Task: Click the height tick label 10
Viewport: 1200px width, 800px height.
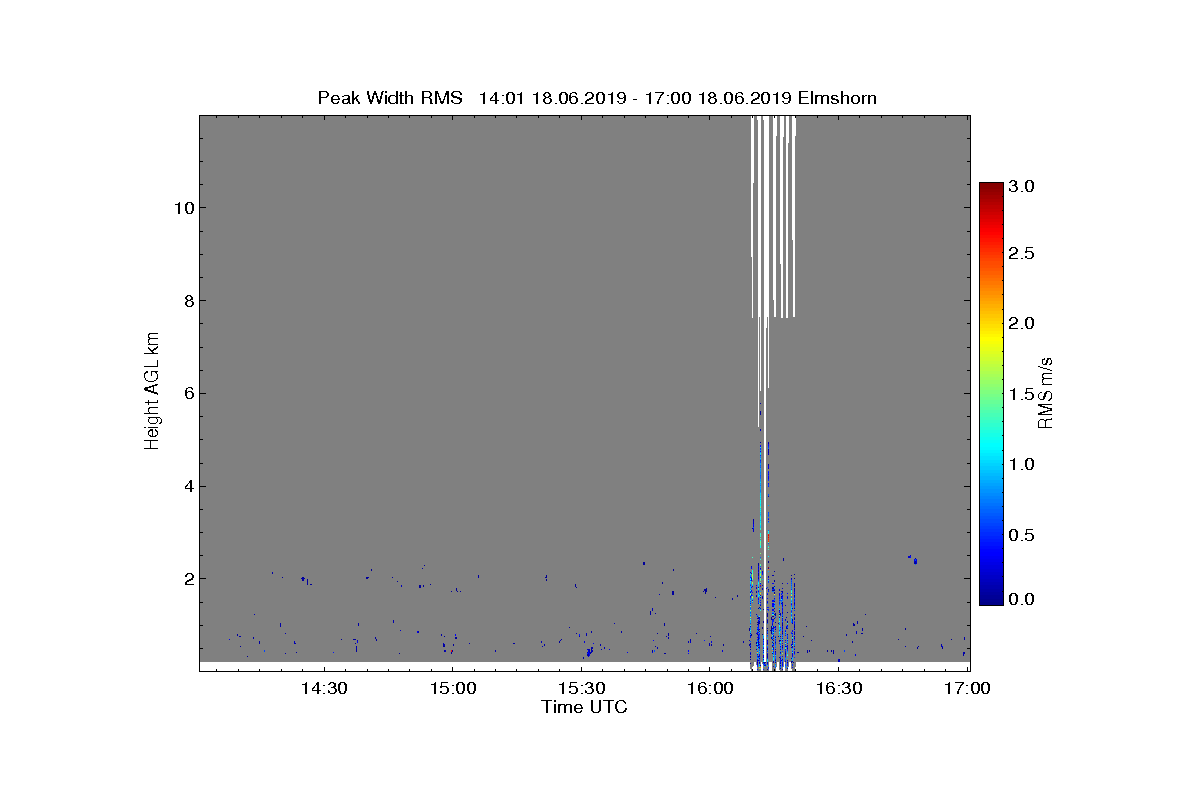Action: point(182,208)
